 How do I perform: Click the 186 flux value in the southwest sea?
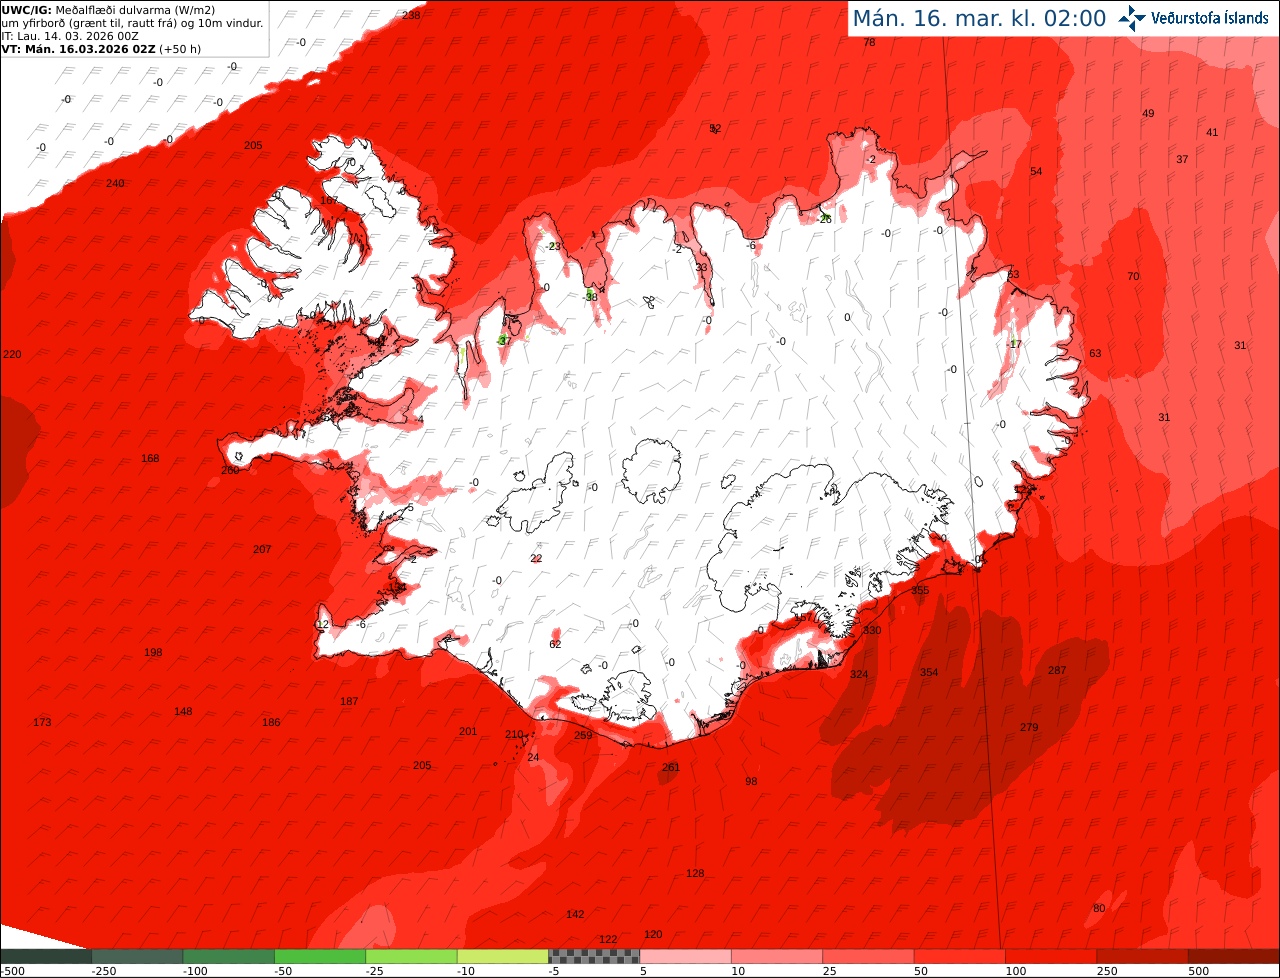tap(271, 722)
